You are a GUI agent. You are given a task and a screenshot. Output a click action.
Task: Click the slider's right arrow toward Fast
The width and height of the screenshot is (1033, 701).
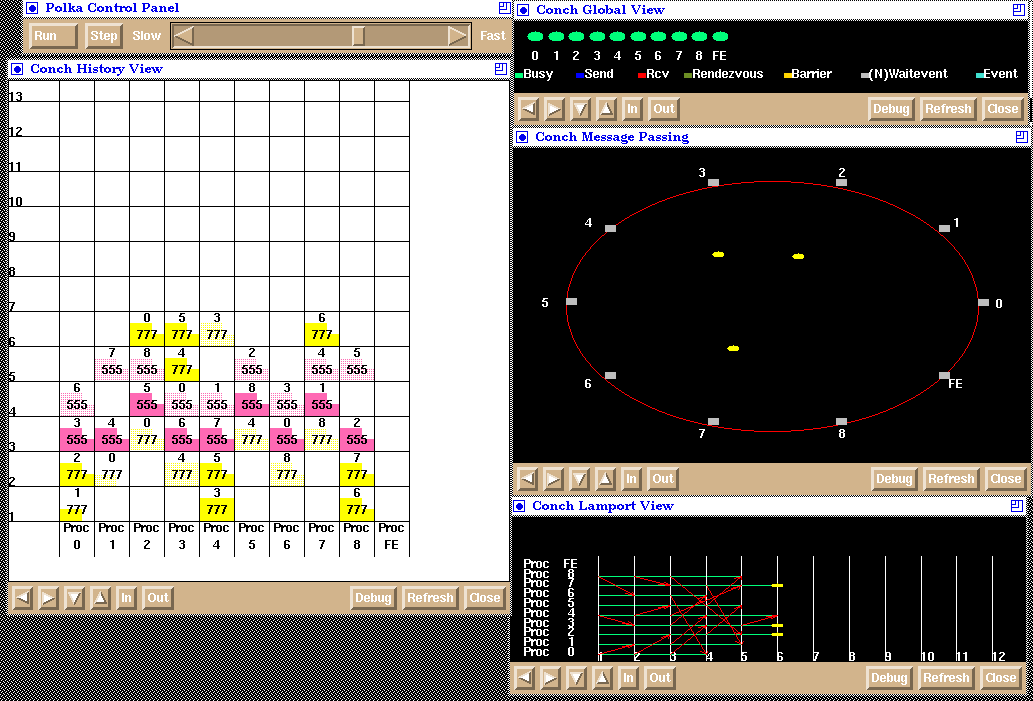coord(458,36)
